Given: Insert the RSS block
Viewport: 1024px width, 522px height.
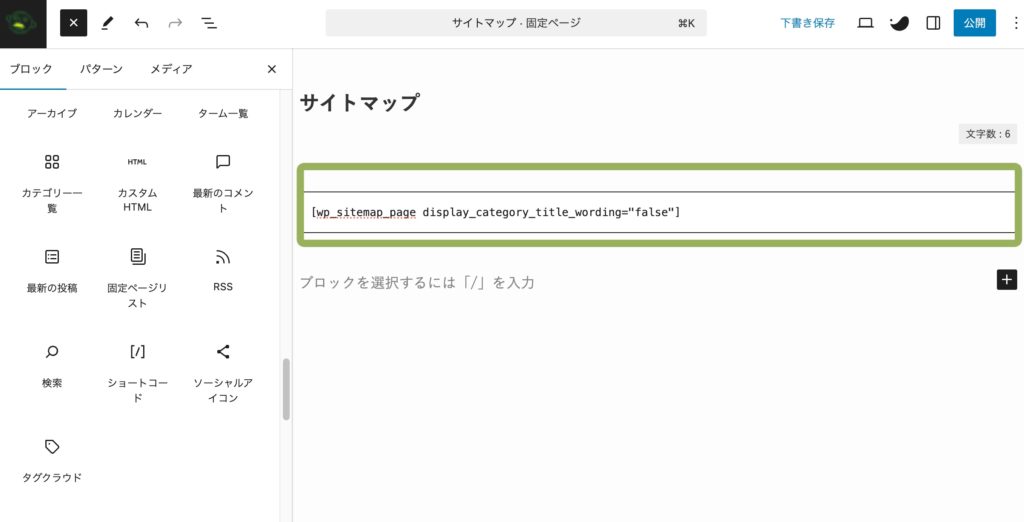Looking at the screenshot, I should [x=223, y=270].
